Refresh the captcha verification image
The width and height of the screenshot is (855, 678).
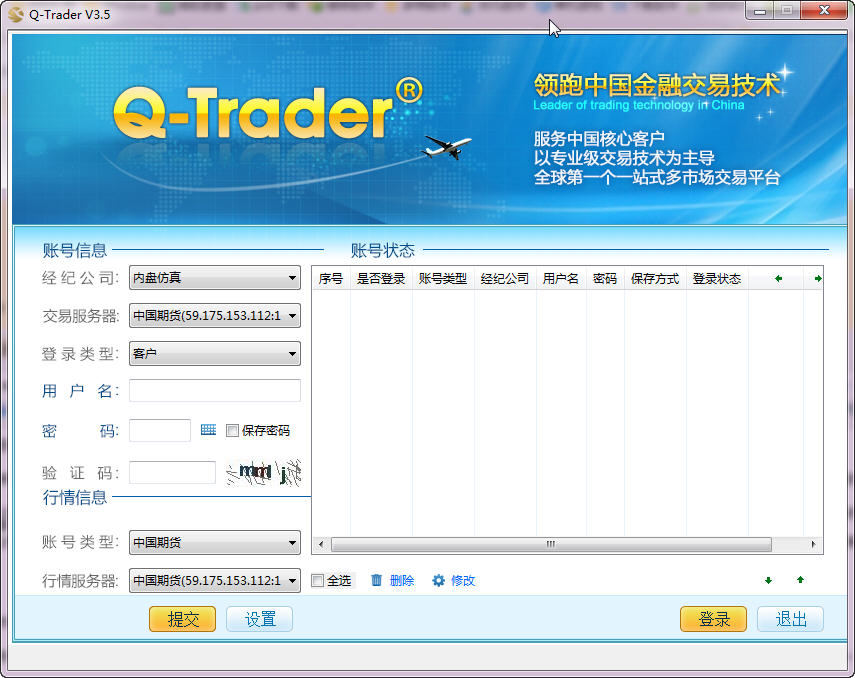pos(263,472)
